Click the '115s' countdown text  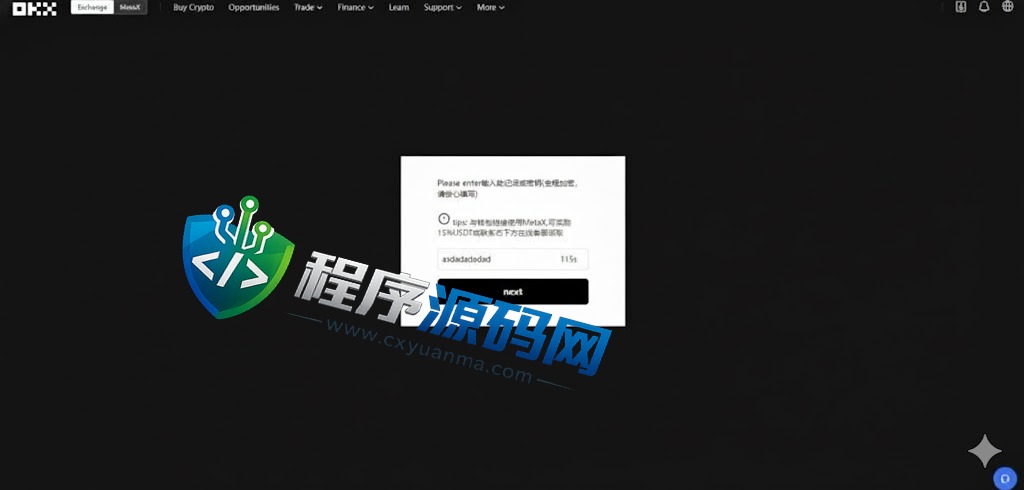coord(568,259)
